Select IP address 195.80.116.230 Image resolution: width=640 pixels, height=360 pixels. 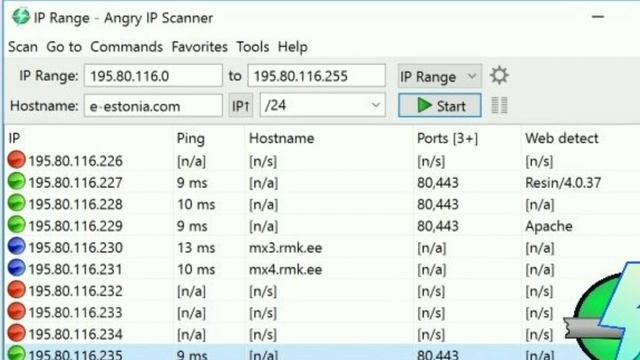76,247
